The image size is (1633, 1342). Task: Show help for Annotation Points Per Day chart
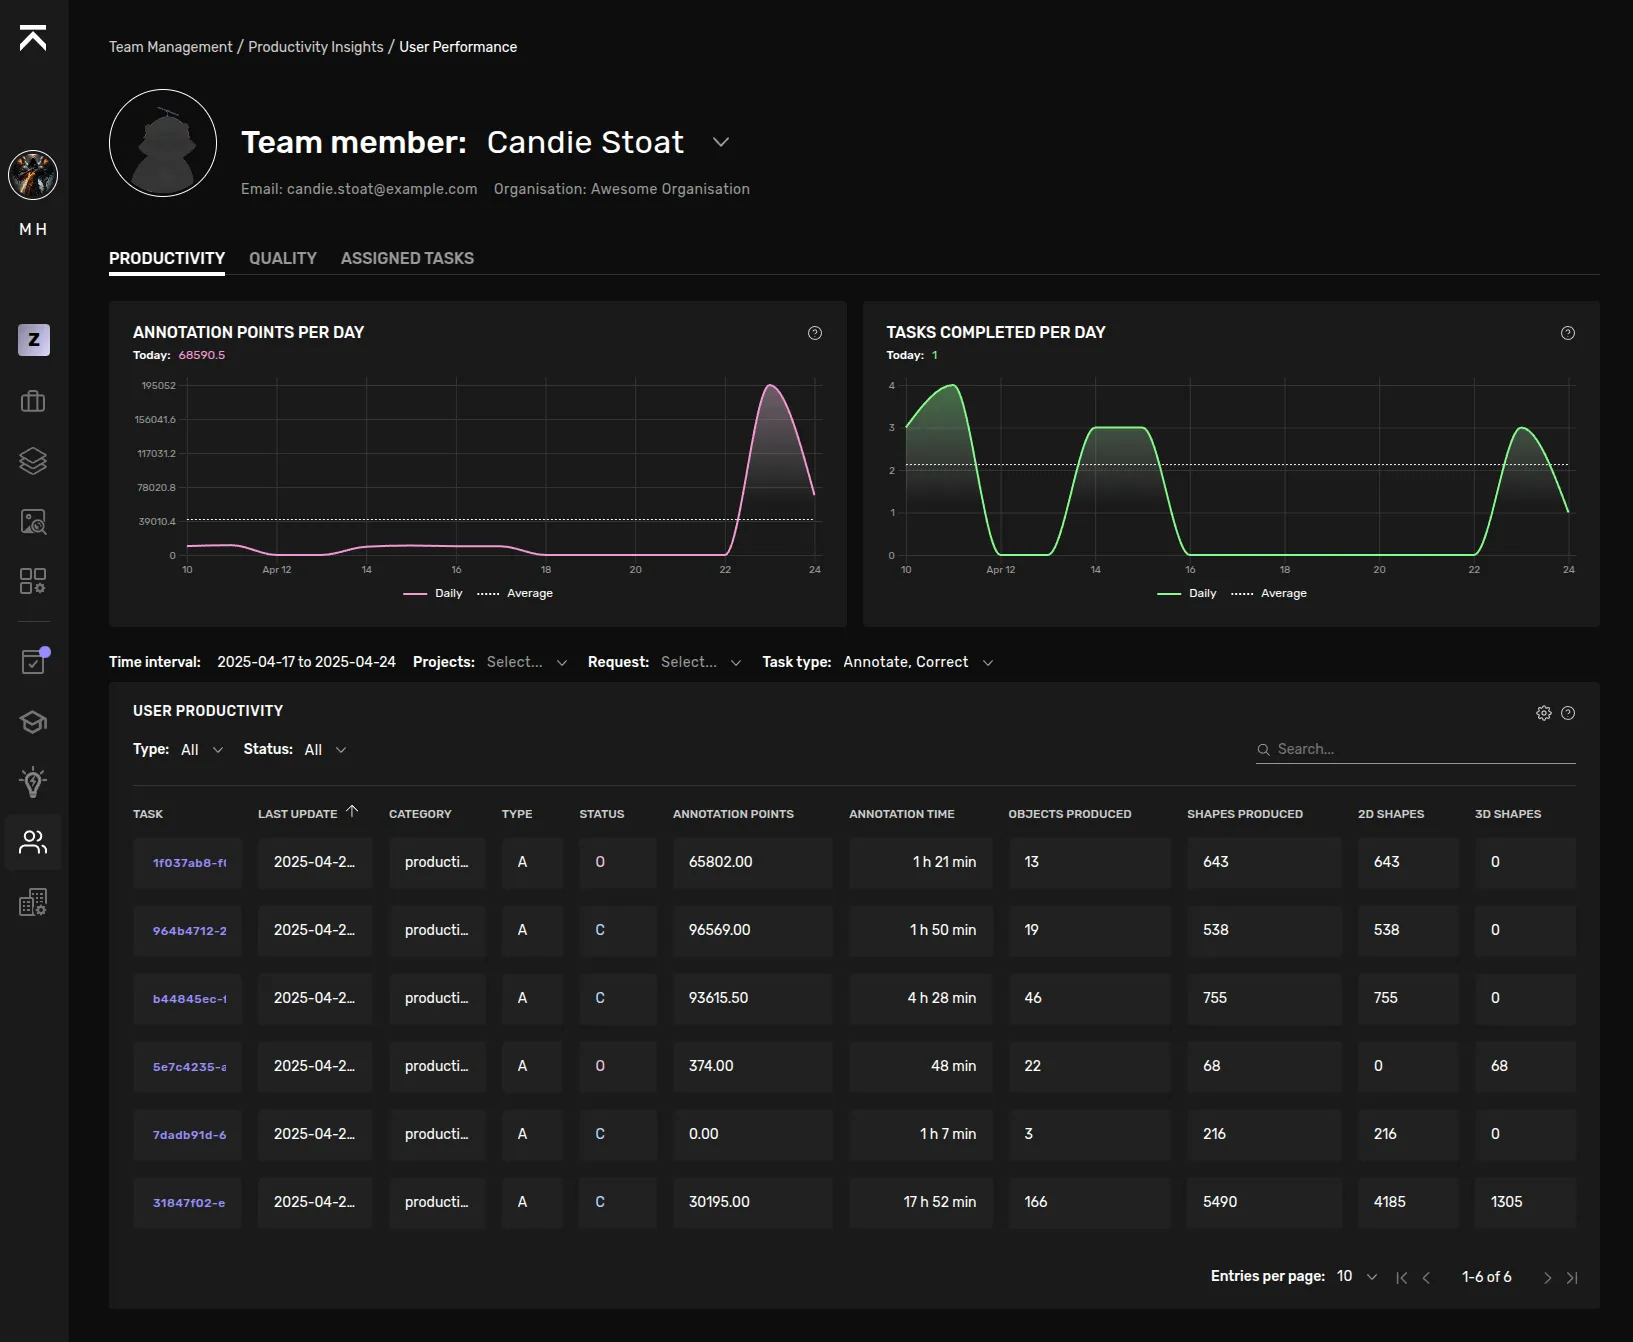[815, 333]
